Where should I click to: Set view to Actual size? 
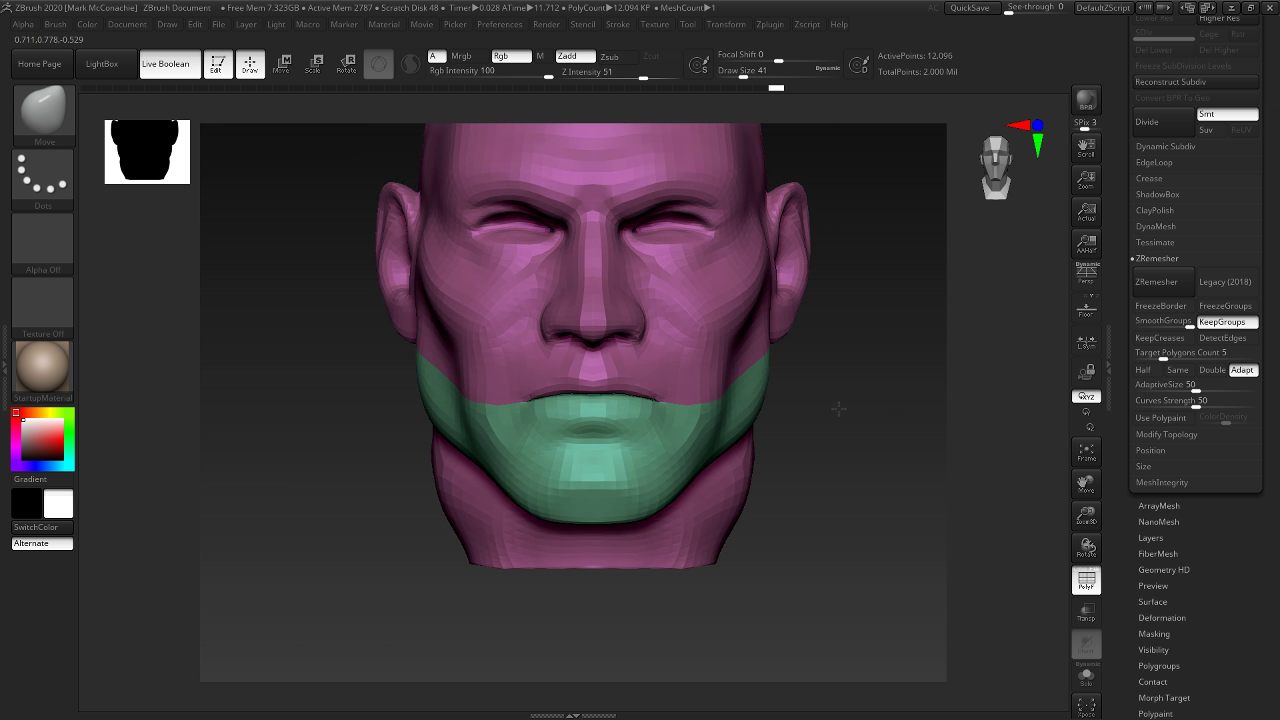tap(1086, 212)
